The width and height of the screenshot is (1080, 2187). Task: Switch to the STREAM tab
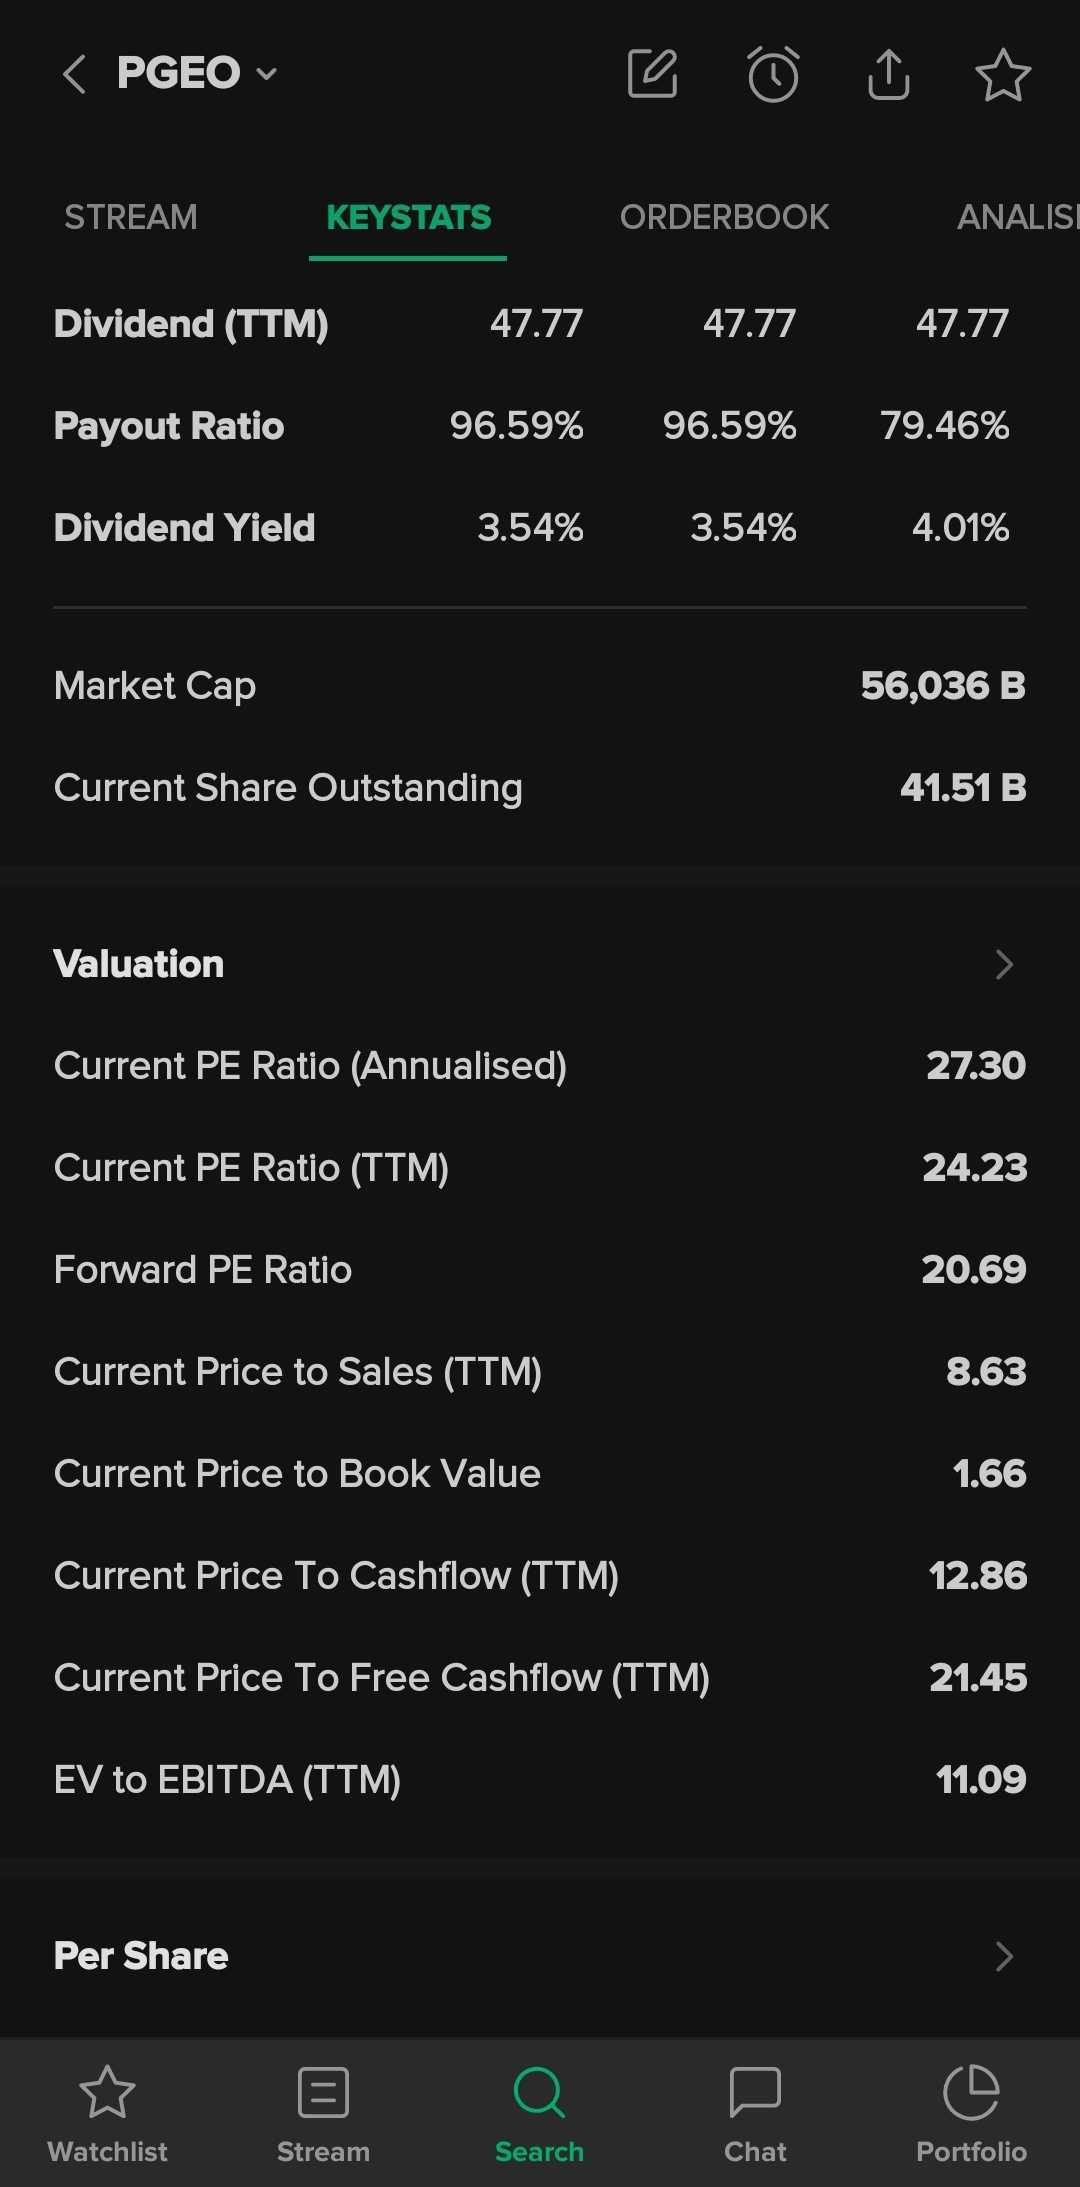[131, 217]
